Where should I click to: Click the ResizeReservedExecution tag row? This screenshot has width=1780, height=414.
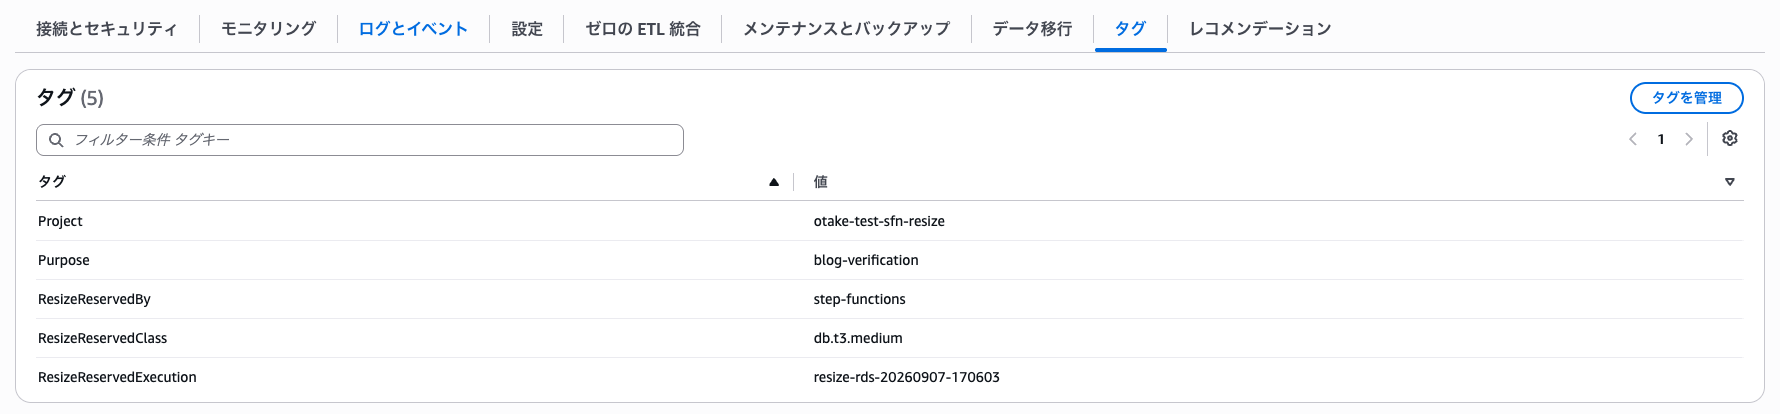click(x=890, y=377)
